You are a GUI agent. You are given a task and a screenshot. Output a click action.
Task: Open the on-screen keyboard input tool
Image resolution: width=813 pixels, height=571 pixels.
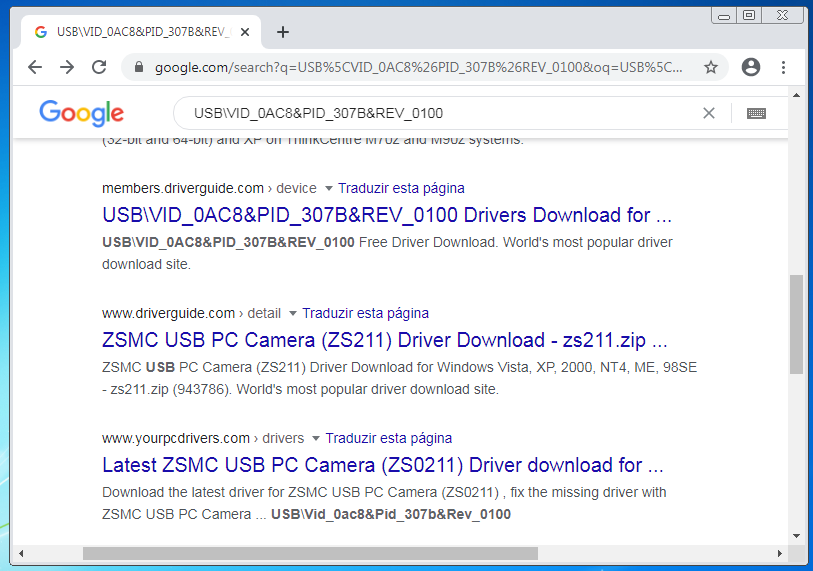(x=756, y=113)
